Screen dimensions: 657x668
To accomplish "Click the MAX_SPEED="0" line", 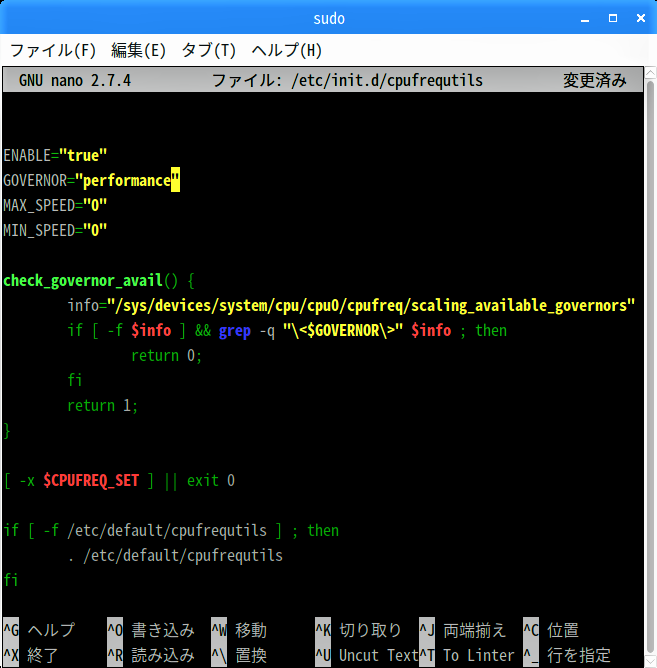I will [x=55, y=205].
